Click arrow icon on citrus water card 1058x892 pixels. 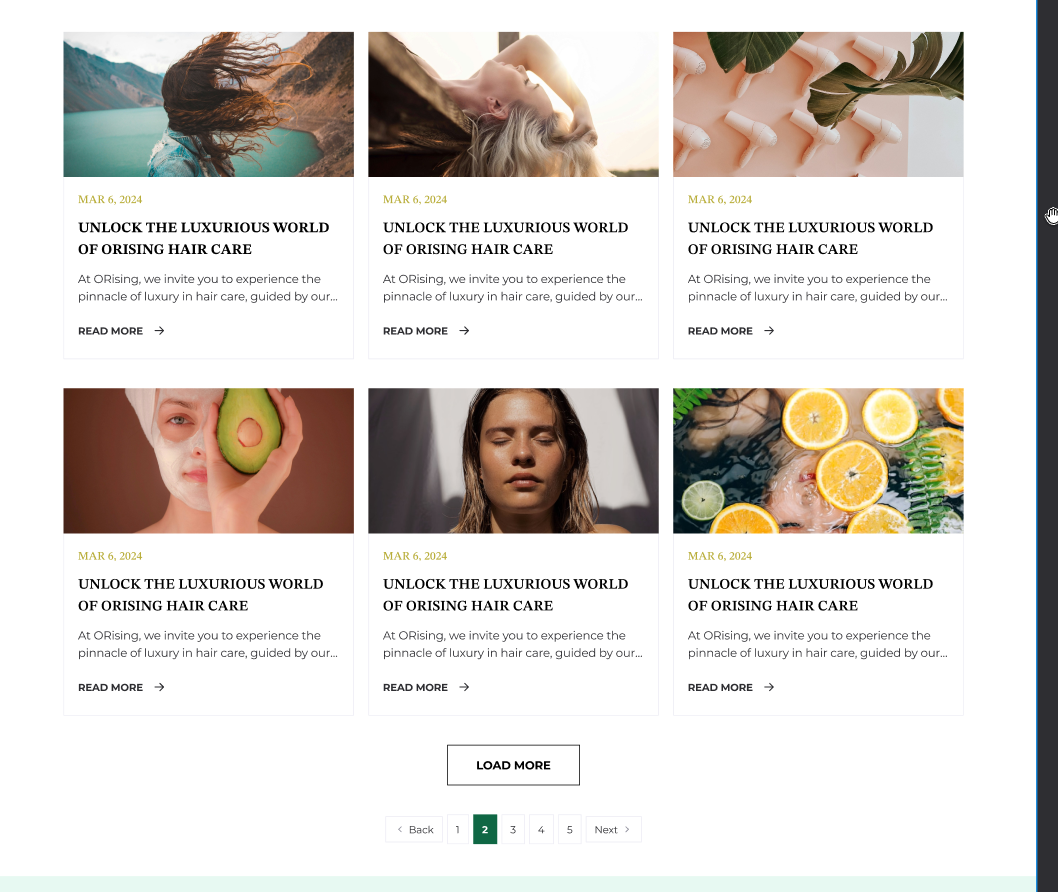coord(769,687)
